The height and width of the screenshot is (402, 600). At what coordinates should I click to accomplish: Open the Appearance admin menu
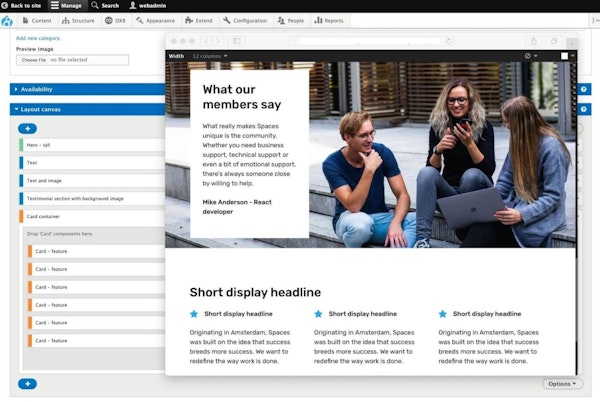tap(153, 20)
